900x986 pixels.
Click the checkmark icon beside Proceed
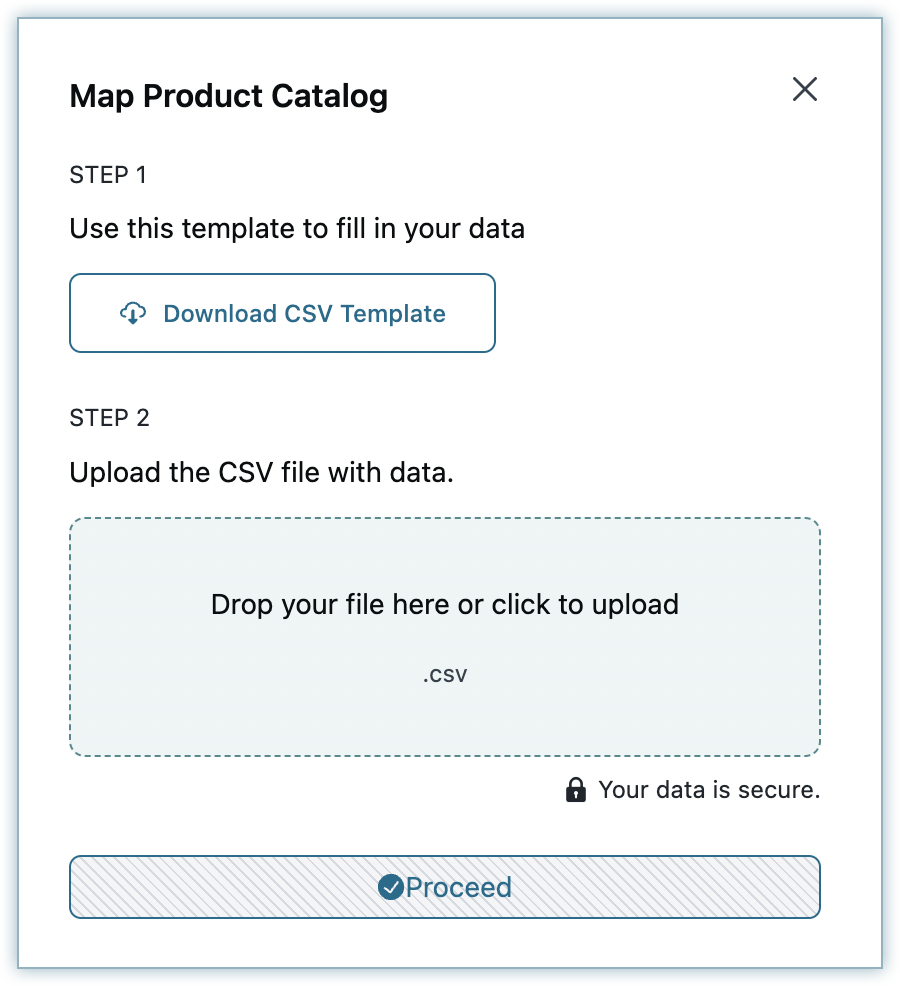390,887
